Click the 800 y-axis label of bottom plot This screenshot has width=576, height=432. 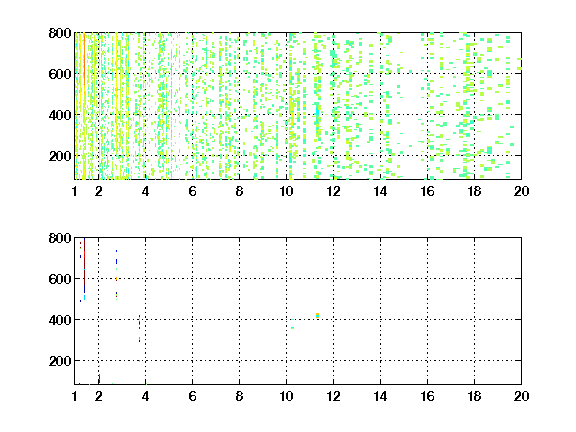pyautogui.click(x=60, y=238)
